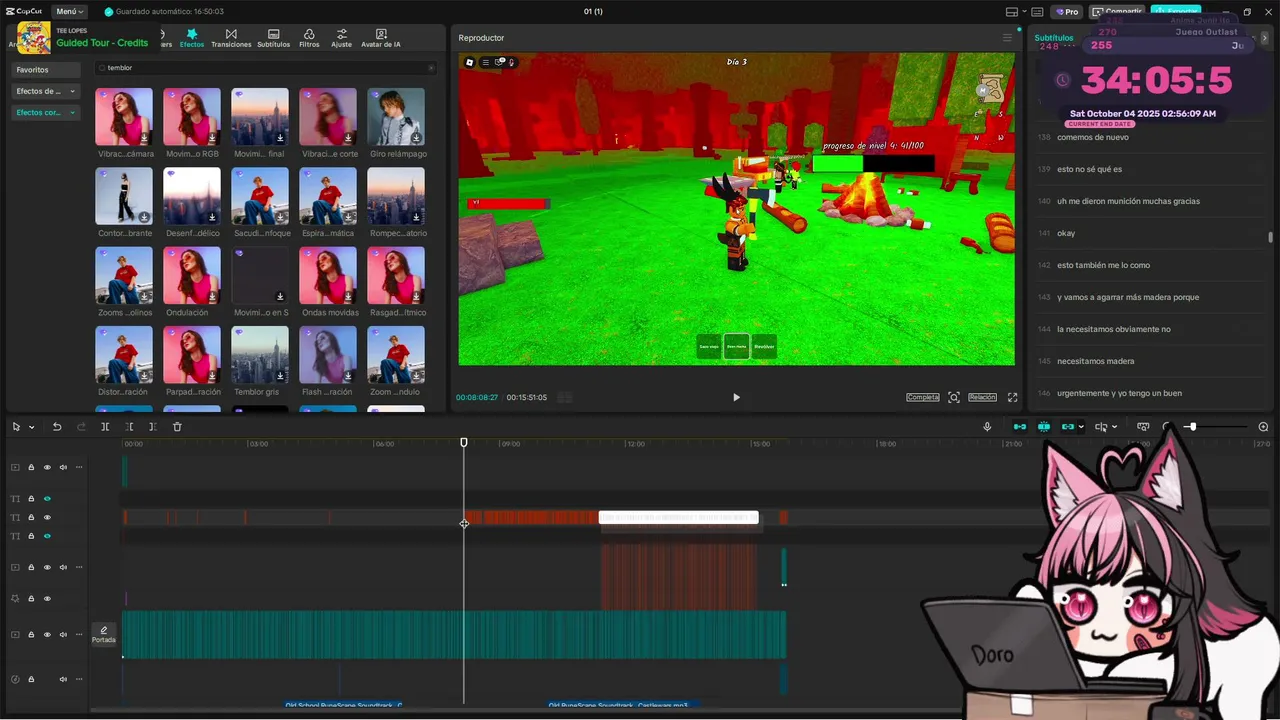Toggle main track magnet
Screen dimensions: 1280x720
coord(1020,427)
